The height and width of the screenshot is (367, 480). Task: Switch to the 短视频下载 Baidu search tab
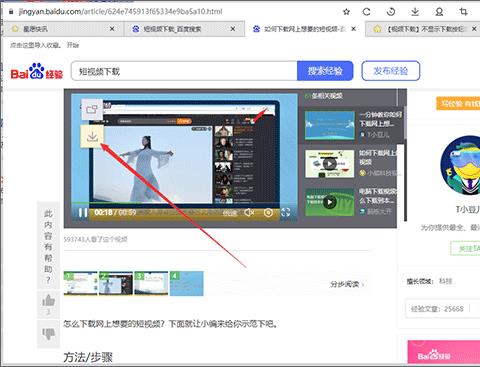click(184, 29)
